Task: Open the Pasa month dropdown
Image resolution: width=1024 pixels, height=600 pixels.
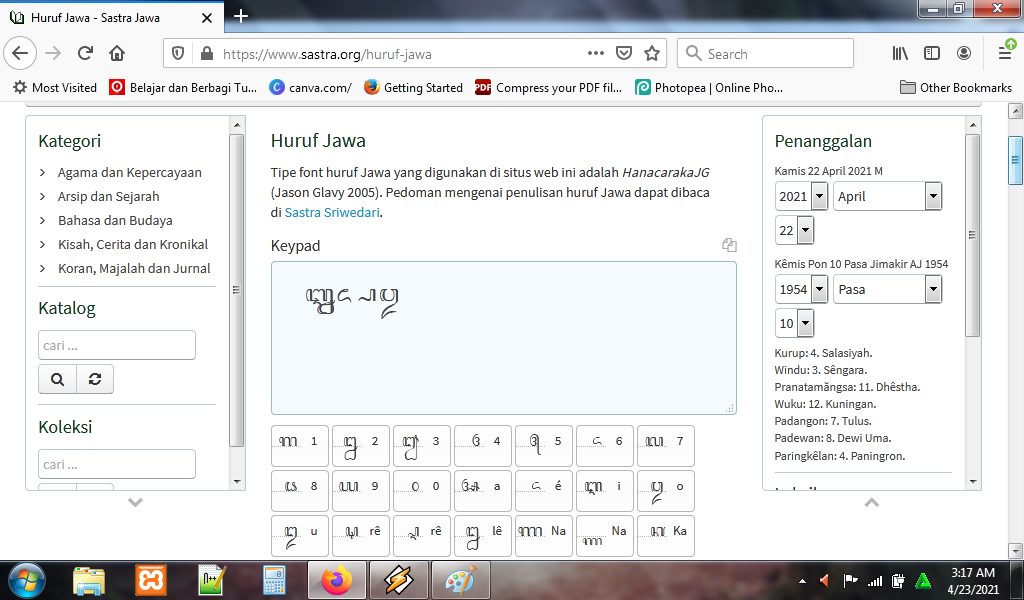Action: point(888,289)
